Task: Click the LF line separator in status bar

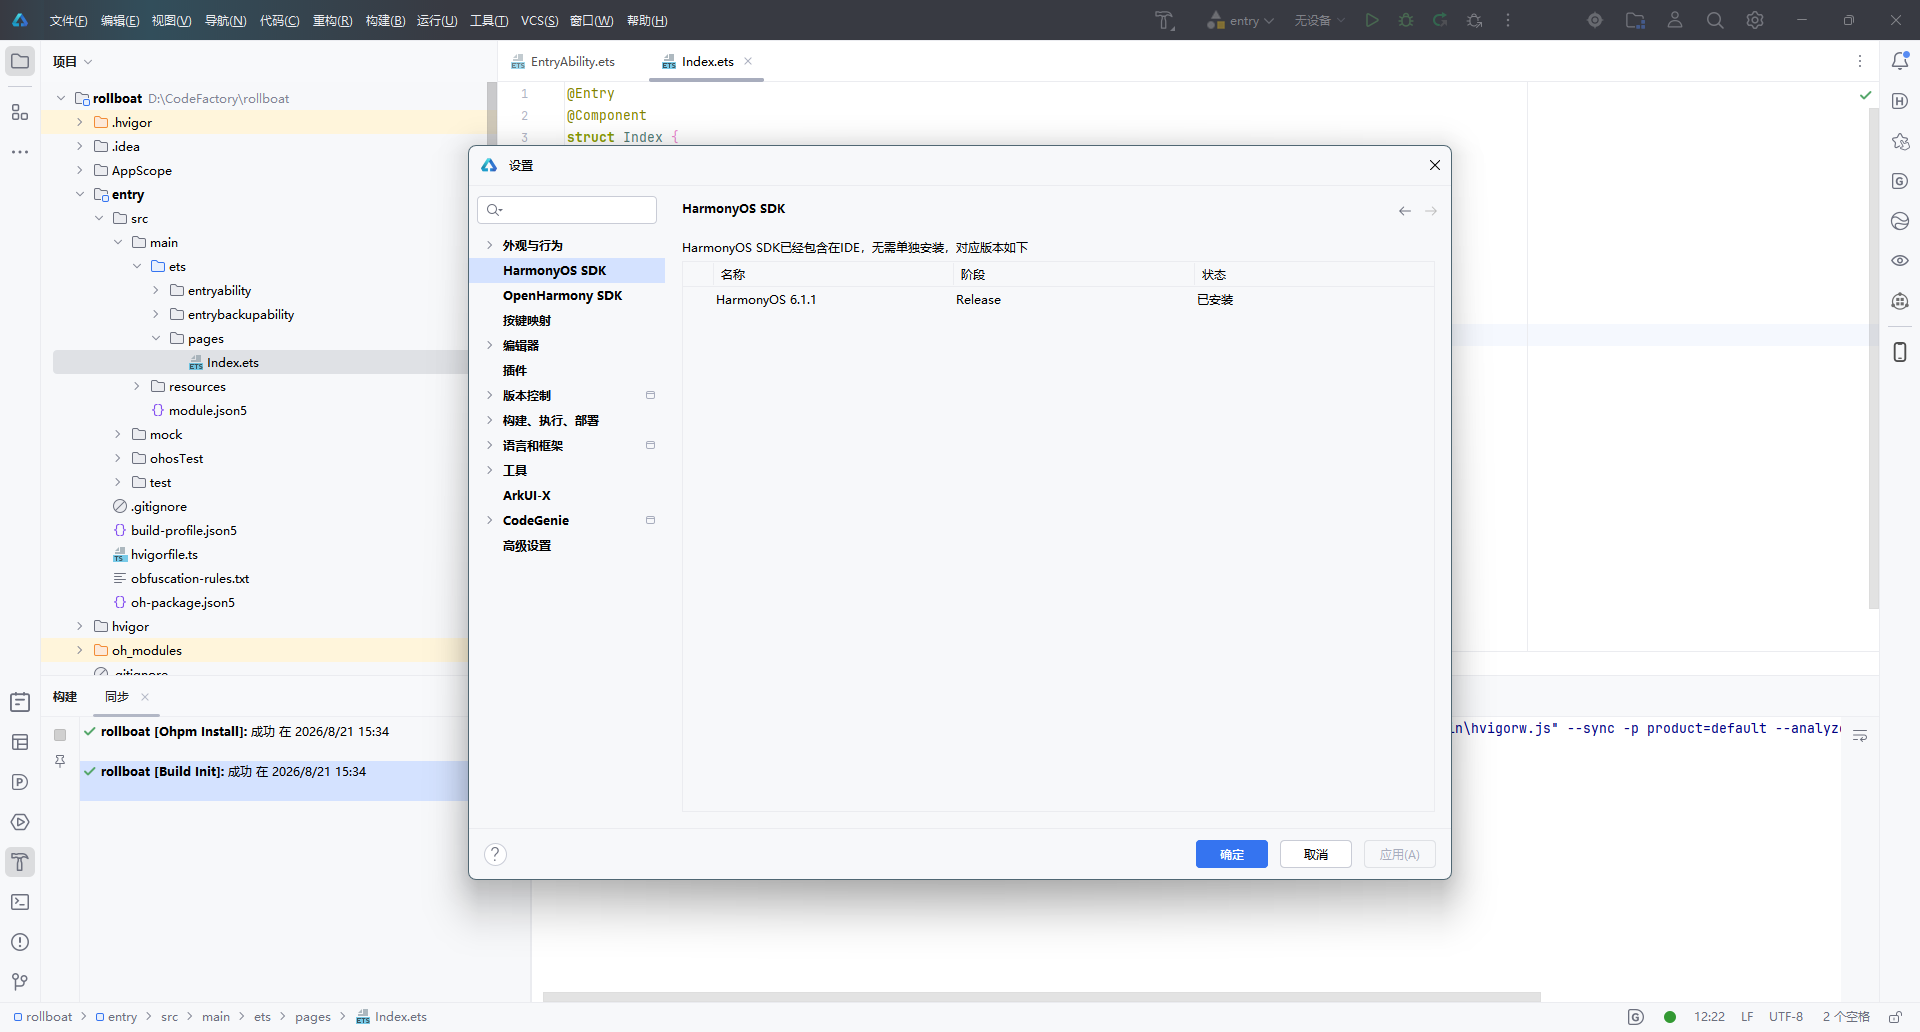Action: pyautogui.click(x=1747, y=1017)
